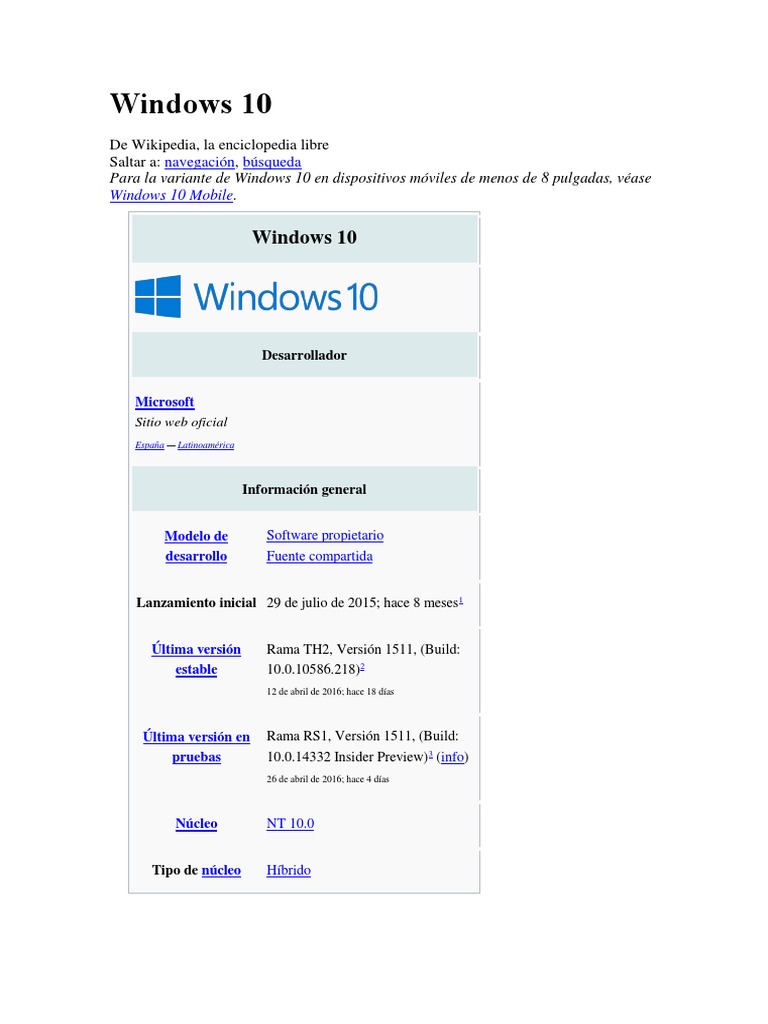Click the Rama RS1, Versión 1511 text
The height and width of the screenshot is (1024, 768).
(x=340, y=736)
